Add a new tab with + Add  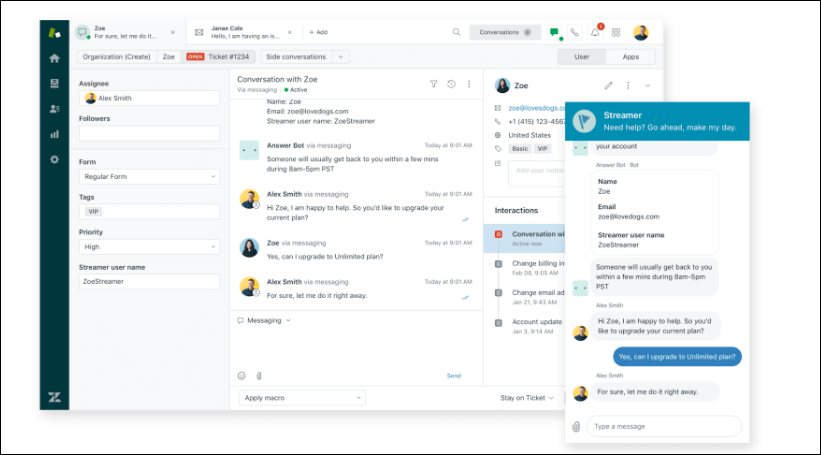tap(318, 32)
